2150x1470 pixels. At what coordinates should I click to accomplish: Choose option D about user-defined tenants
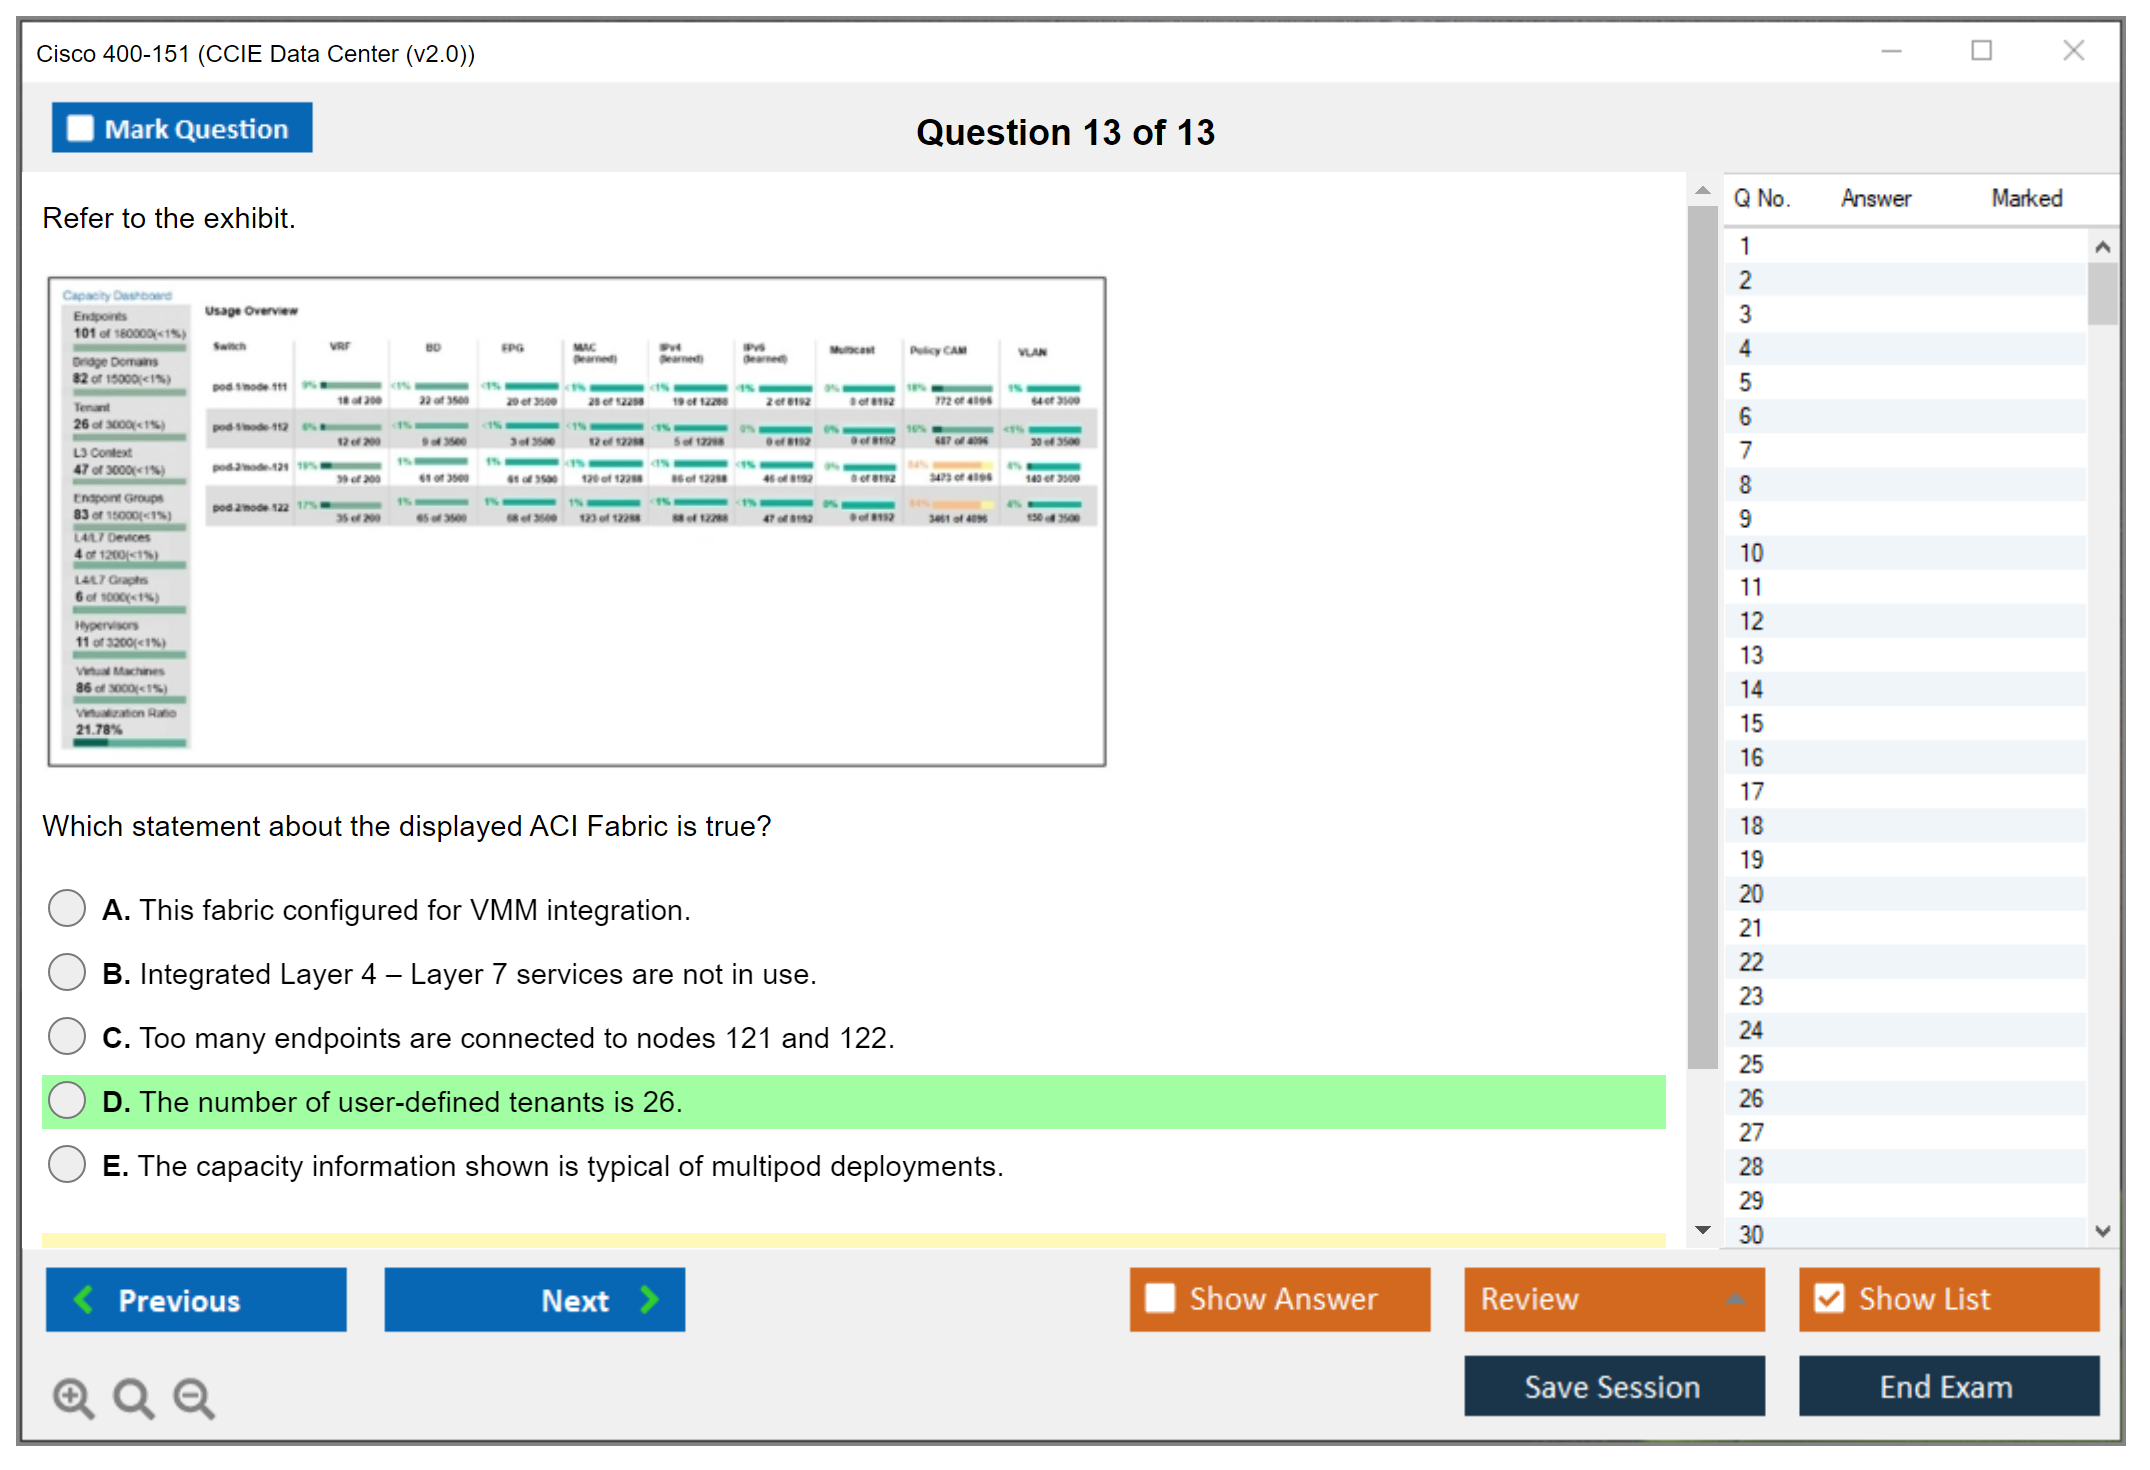coord(67,1101)
